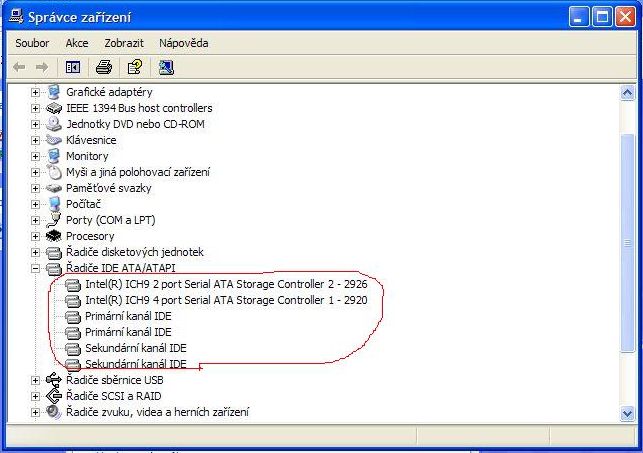Click the scan for hardware changes icon
This screenshot has width=643, height=453.
pyautogui.click(x=166, y=67)
